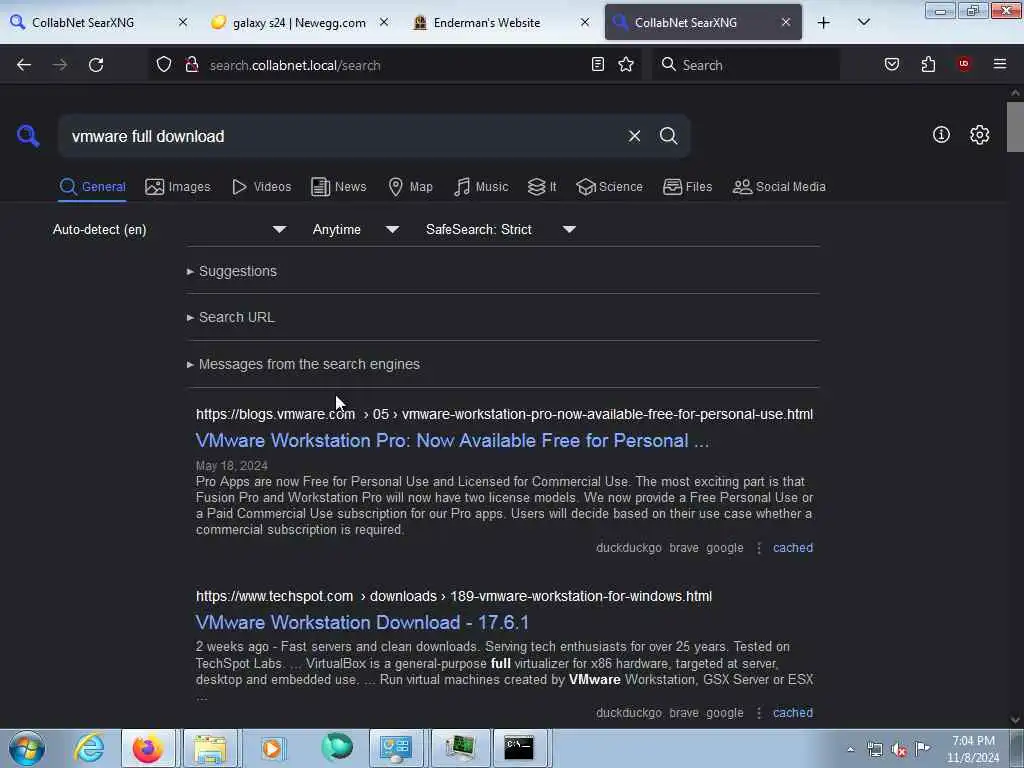Screen dimensions: 1024x768
Task: Open the command prompt taskbar icon
Action: click(x=519, y=748)
